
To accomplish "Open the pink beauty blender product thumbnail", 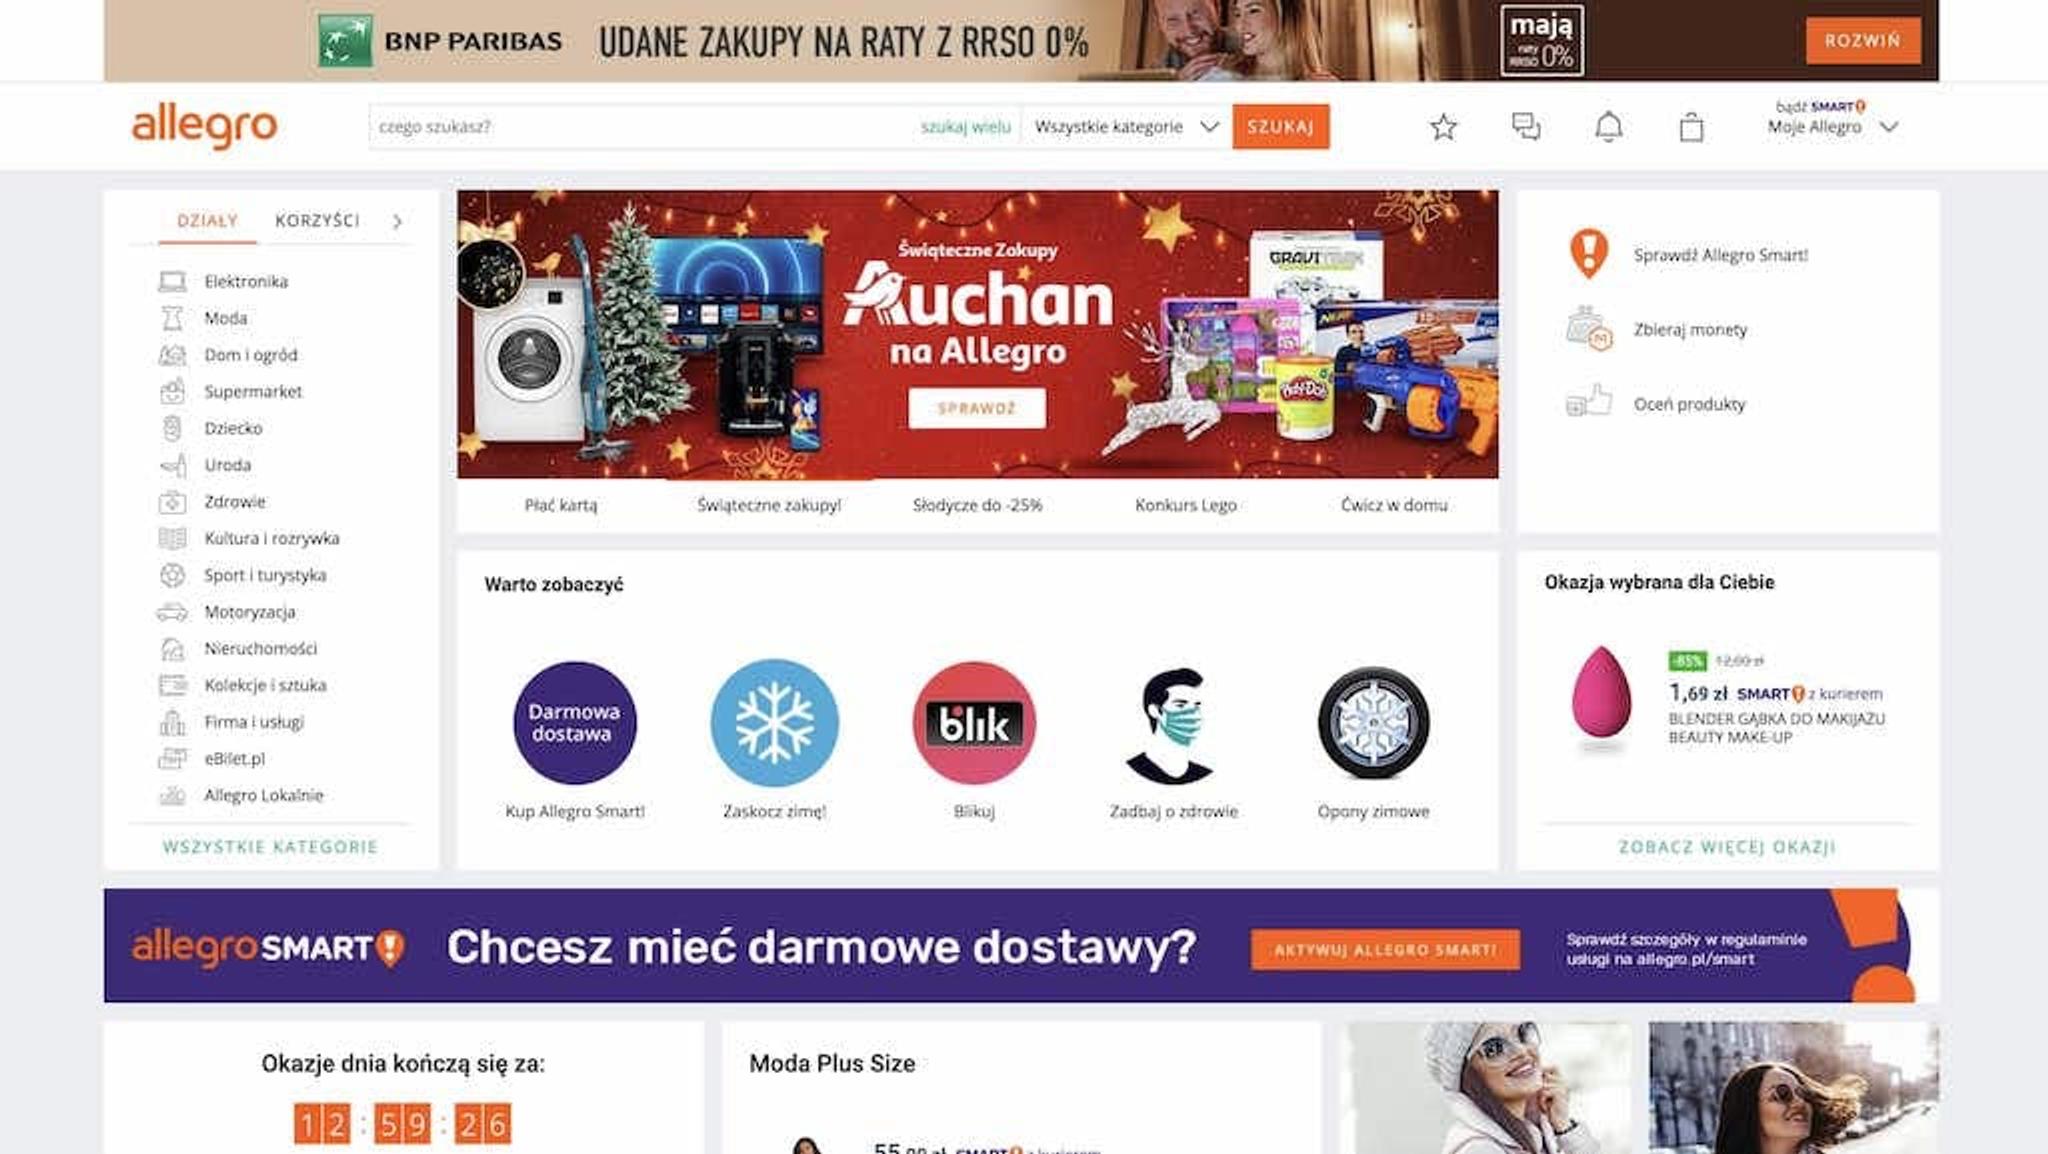I will tap(1601, 694).
